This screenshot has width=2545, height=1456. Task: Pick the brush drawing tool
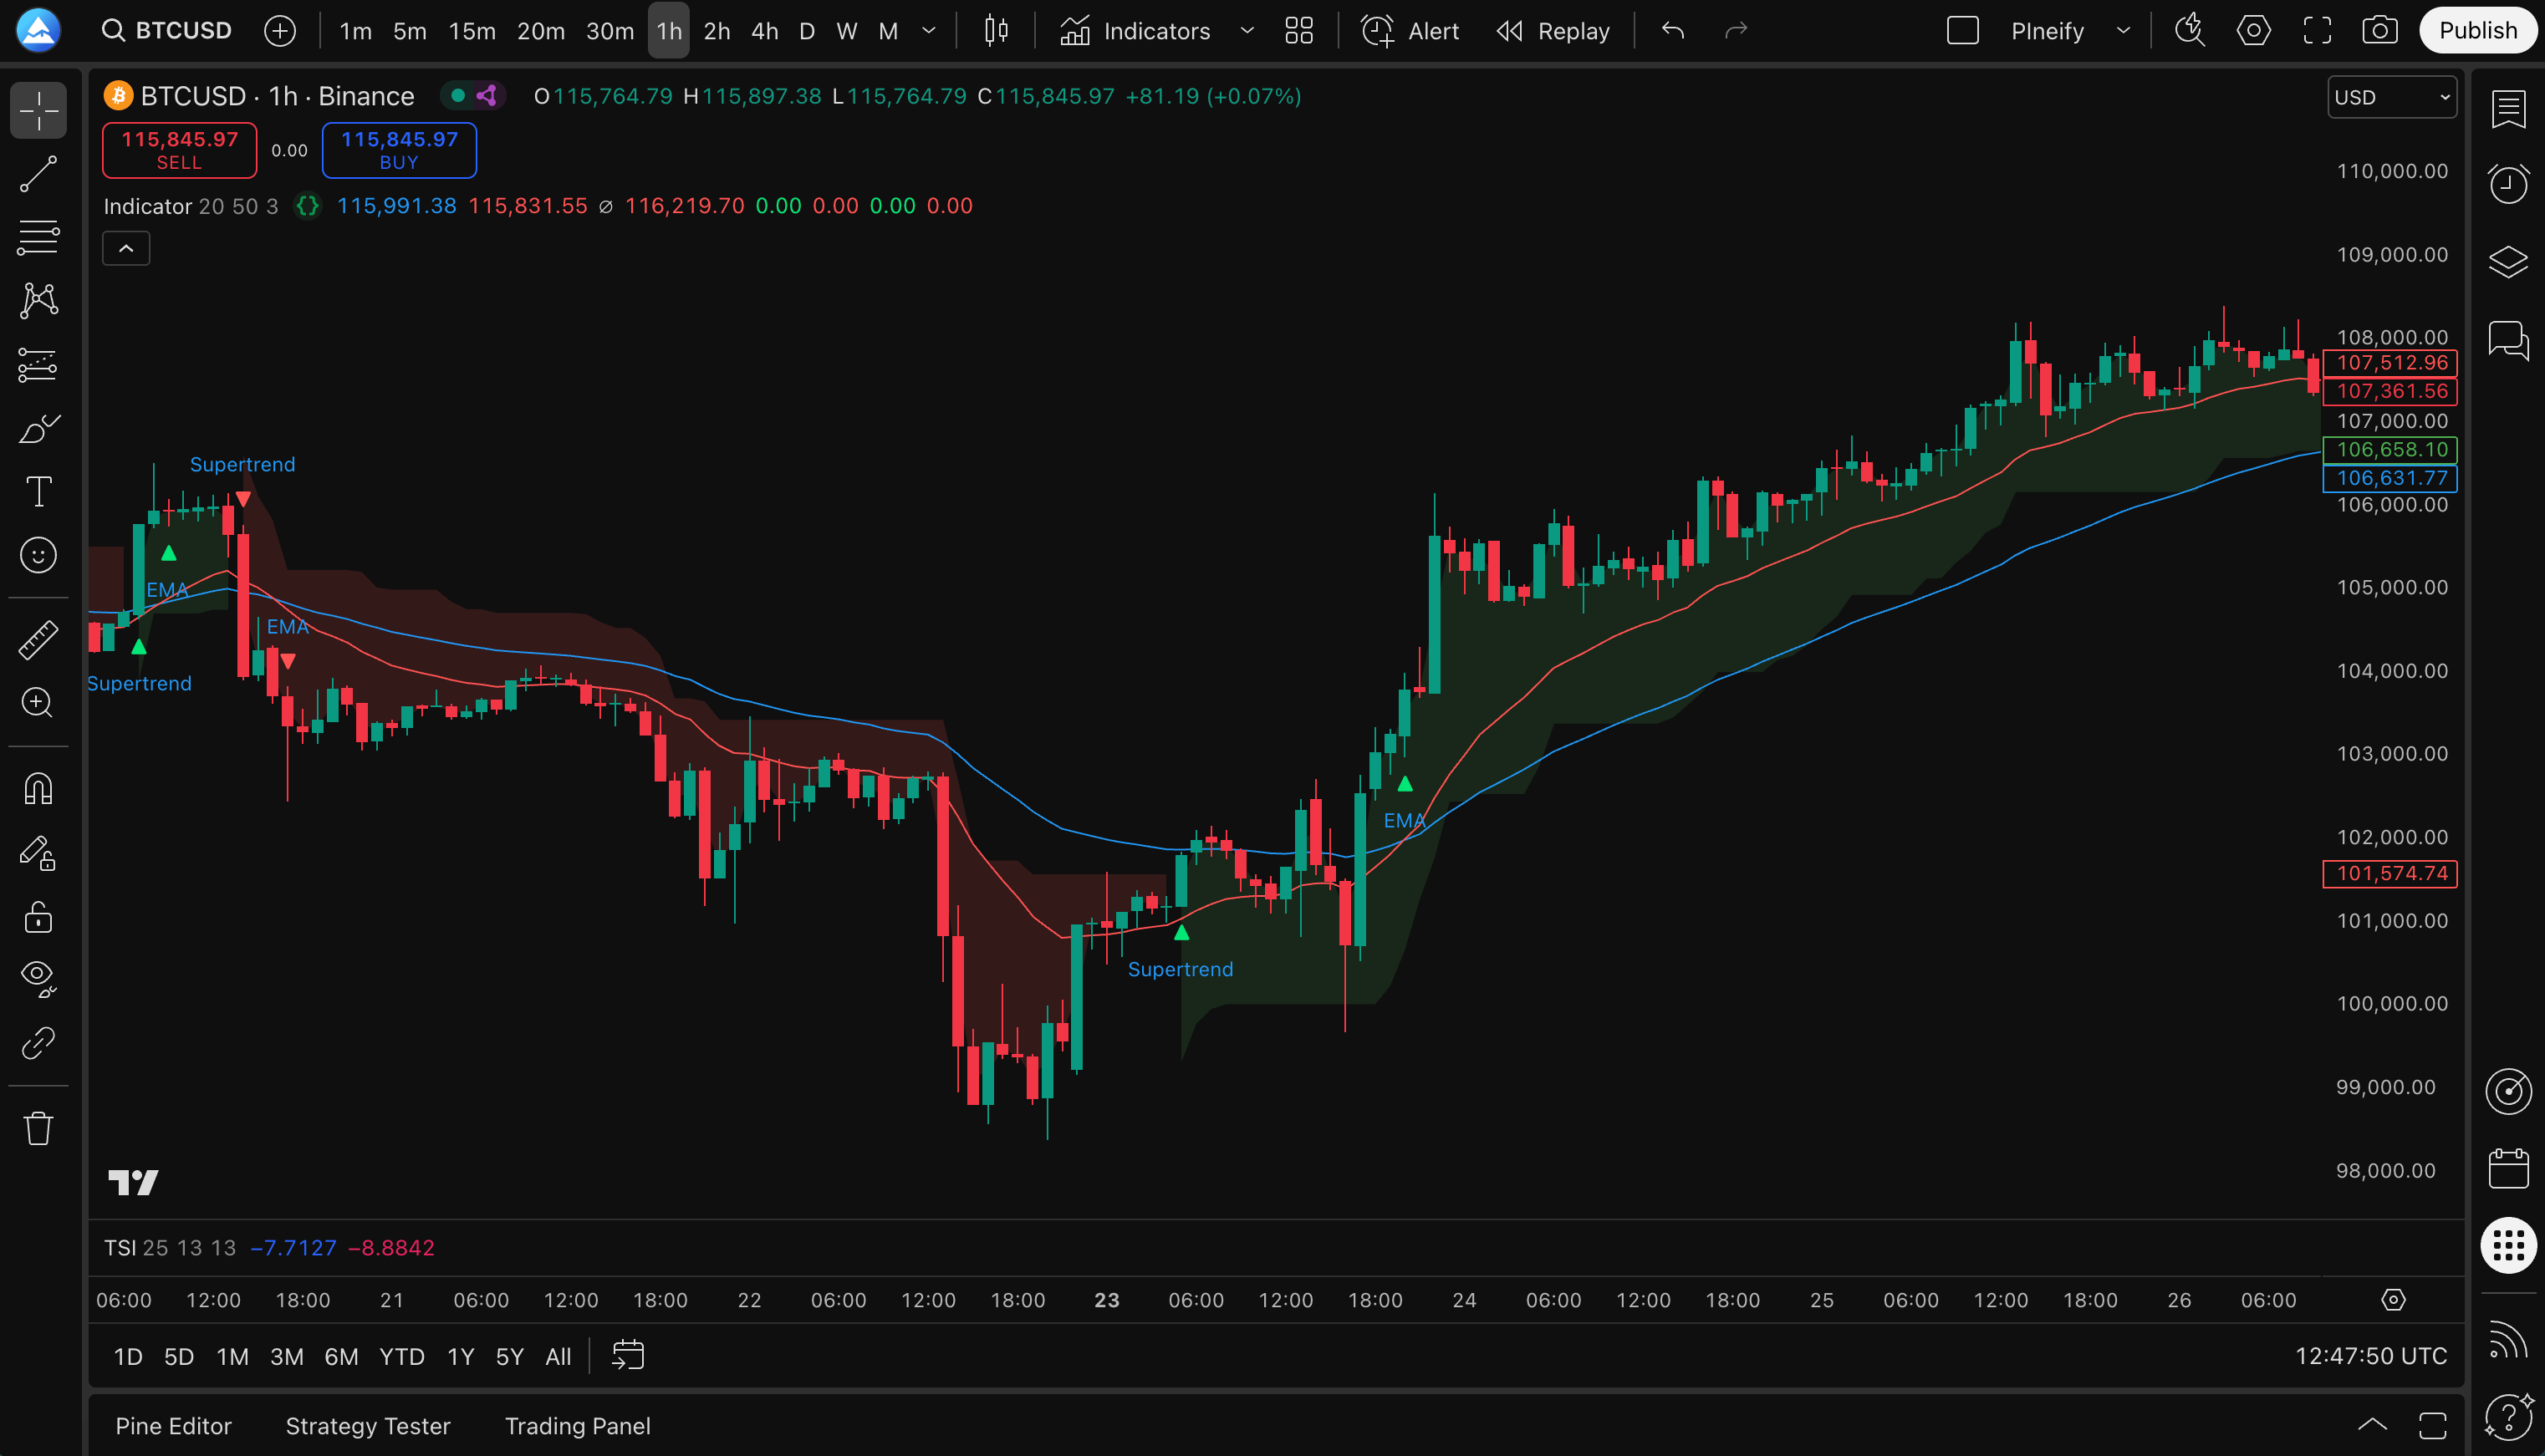pyautogui.click(x=38, y=429)
